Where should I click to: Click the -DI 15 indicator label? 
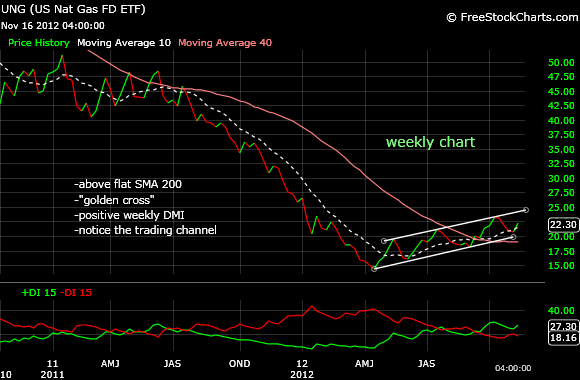[x=75, y=292]
